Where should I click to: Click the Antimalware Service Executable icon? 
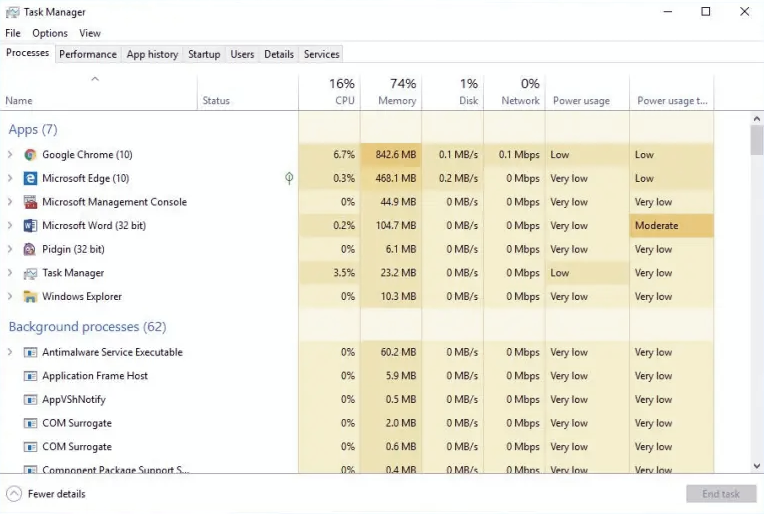point(30,352)
